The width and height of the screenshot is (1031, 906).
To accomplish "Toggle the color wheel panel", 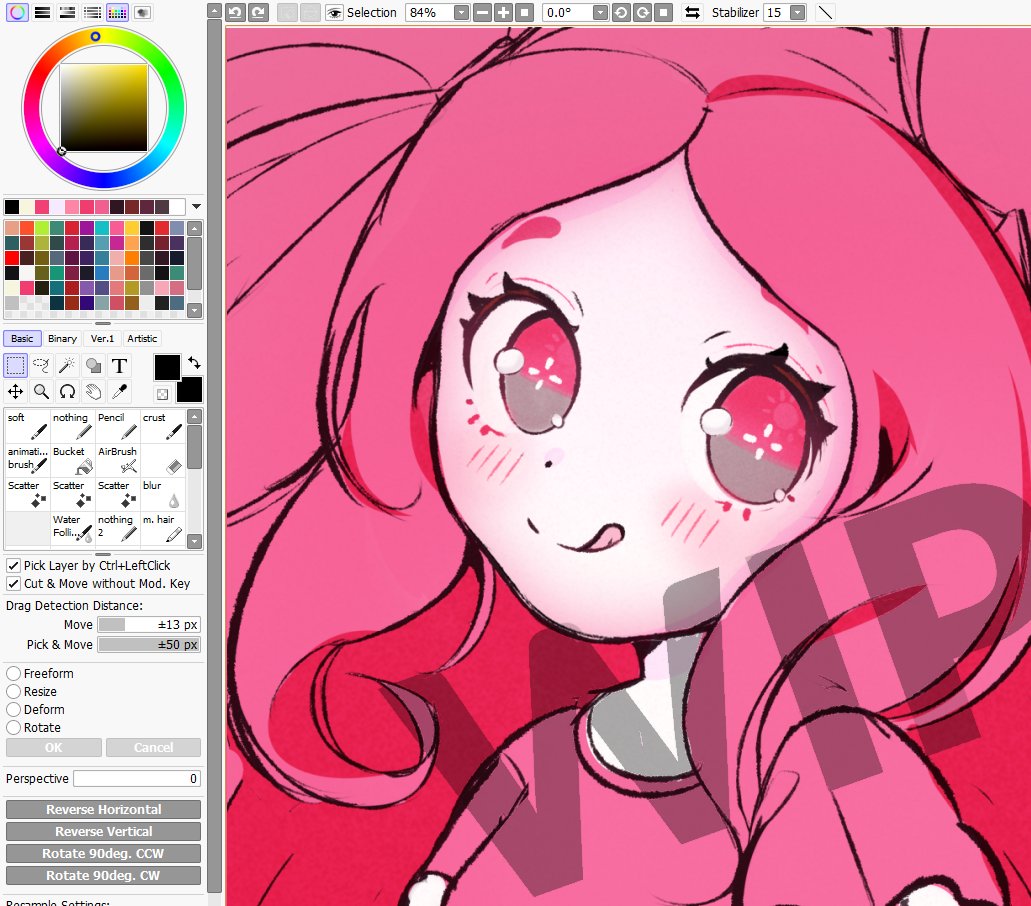I will click(17, 12).
